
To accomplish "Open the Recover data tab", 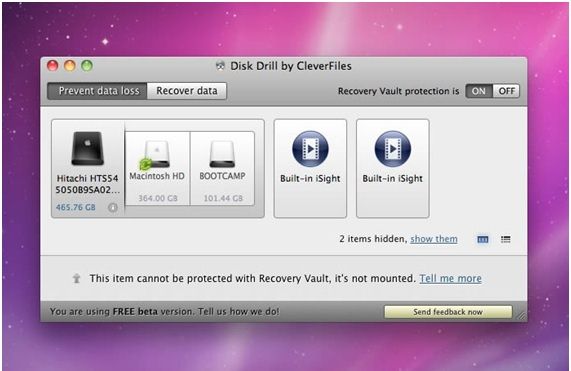I will tap(187, 91).
